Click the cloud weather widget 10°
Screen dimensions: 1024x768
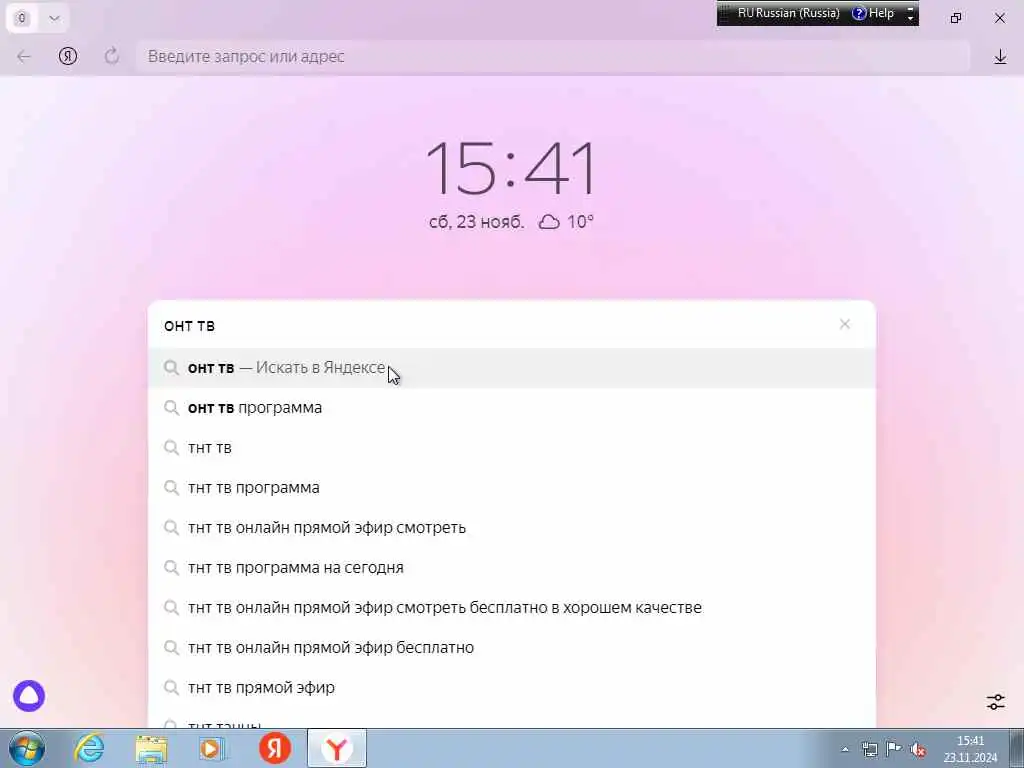(x=566, y=222)
